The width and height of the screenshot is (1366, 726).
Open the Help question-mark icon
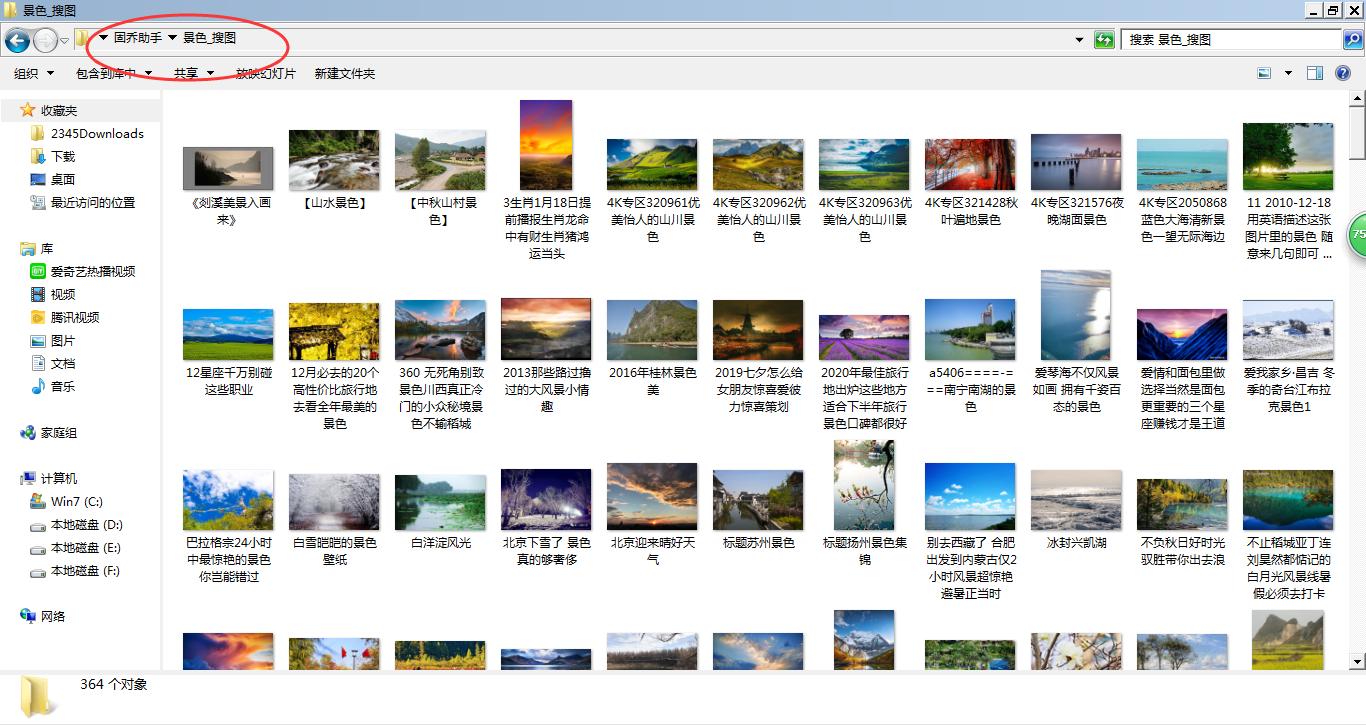pyautogui.click(x=1343, y=72)
